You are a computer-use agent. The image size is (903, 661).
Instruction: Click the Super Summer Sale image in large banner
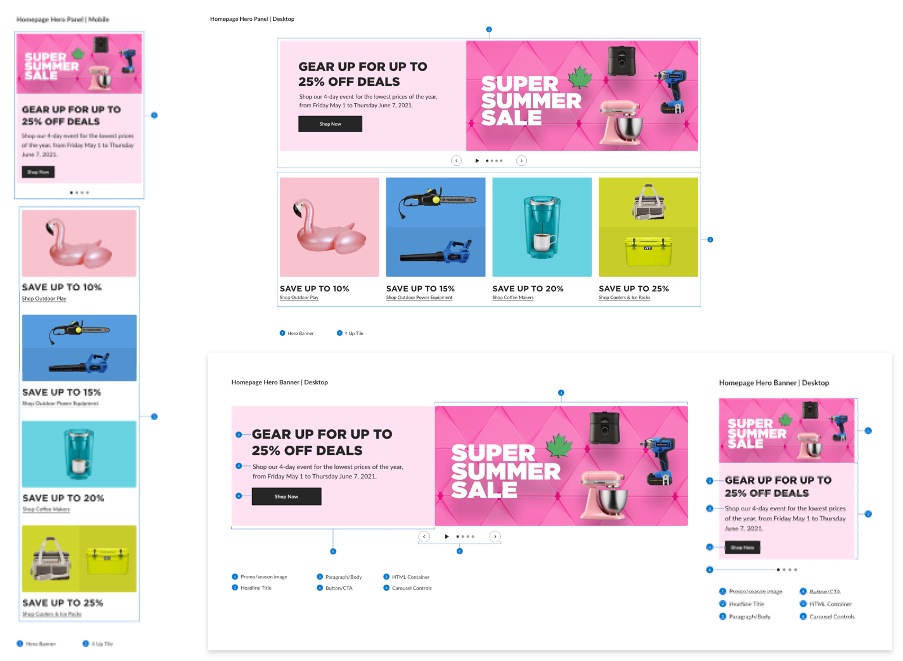click(x=561, y=466)
